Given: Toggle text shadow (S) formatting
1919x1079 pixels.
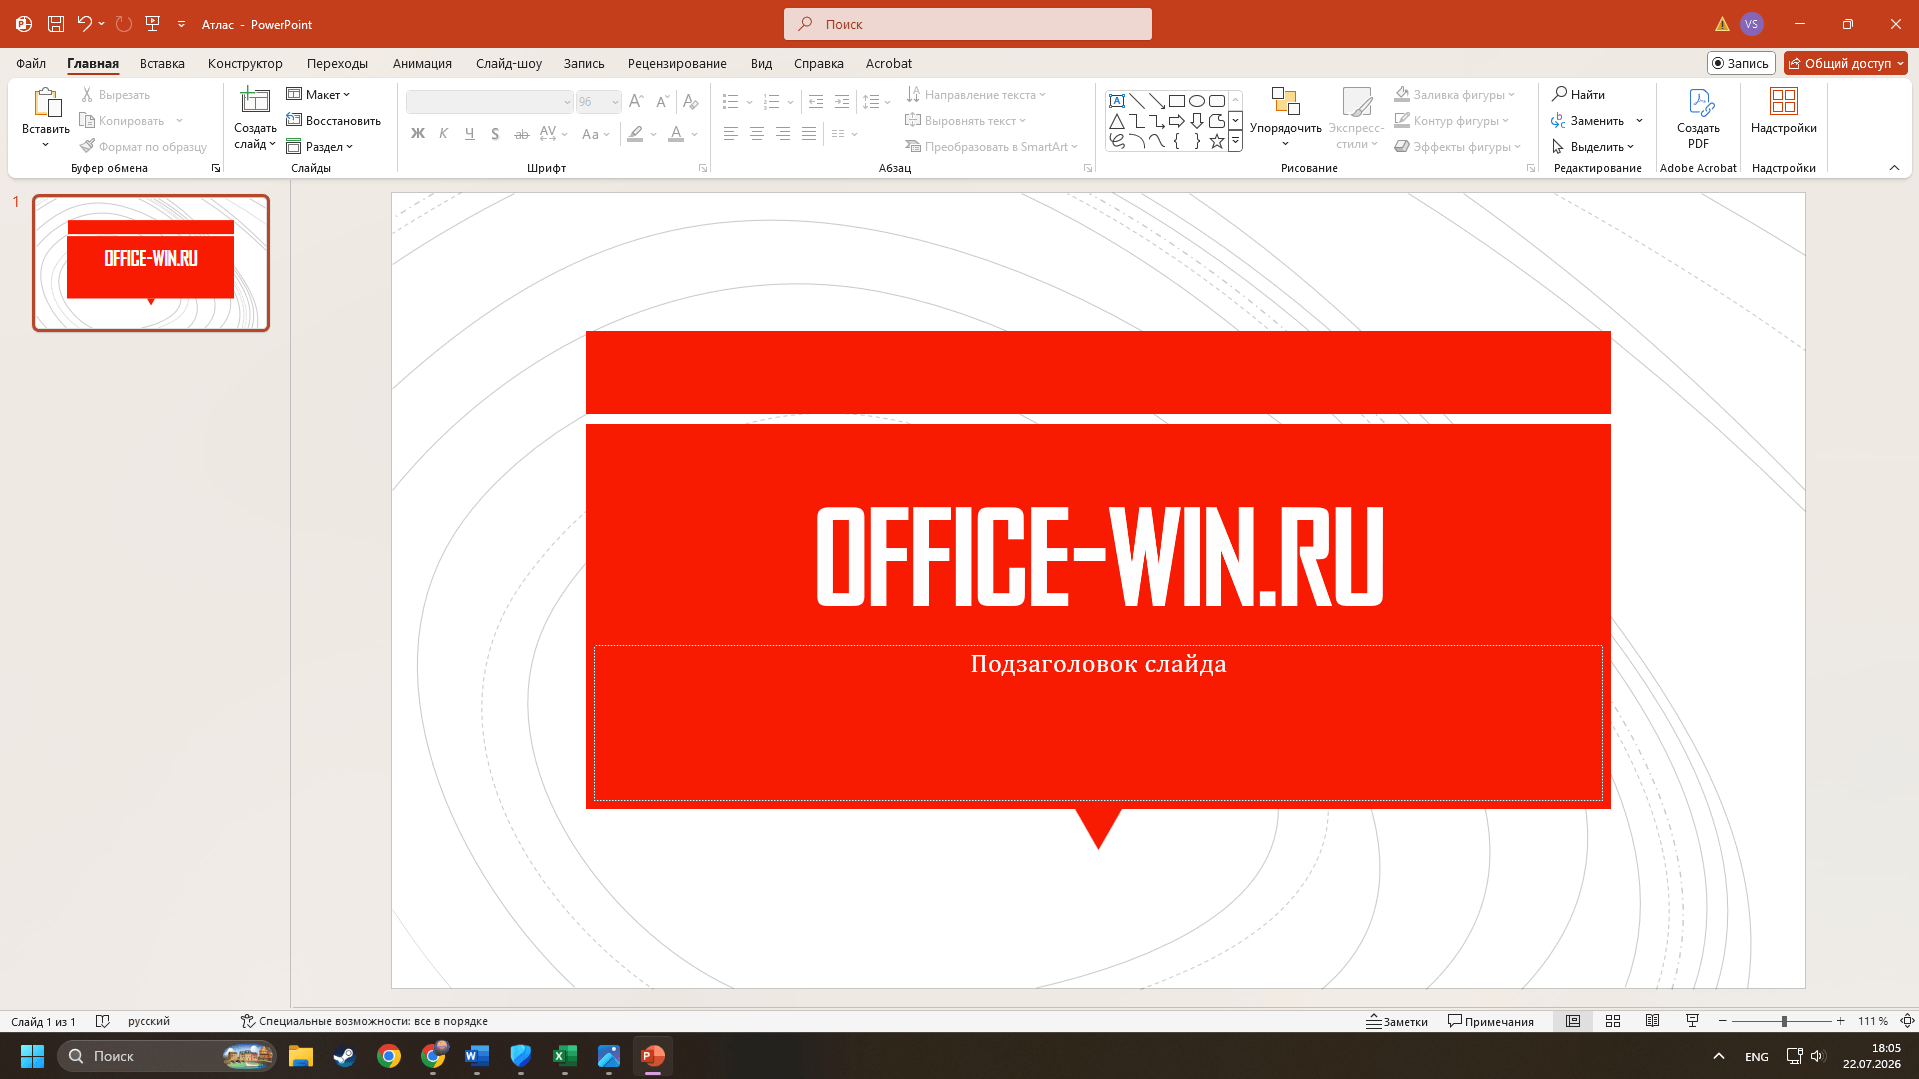Looking at the screenshot, I should coord(495,134).
